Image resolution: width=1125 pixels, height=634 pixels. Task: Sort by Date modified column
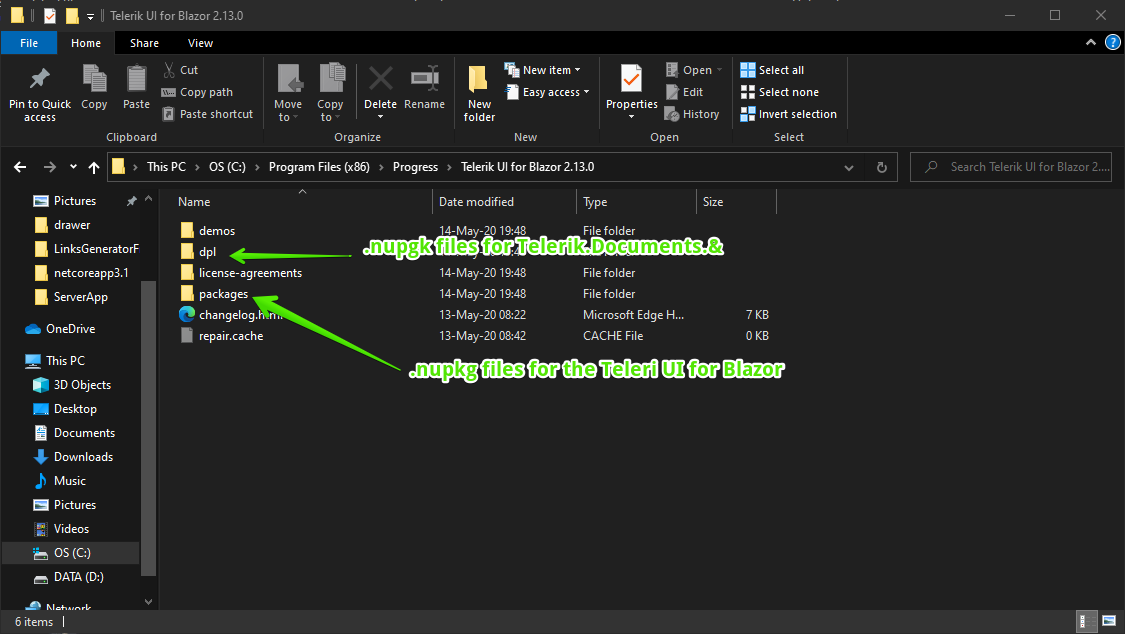point(476,202)
